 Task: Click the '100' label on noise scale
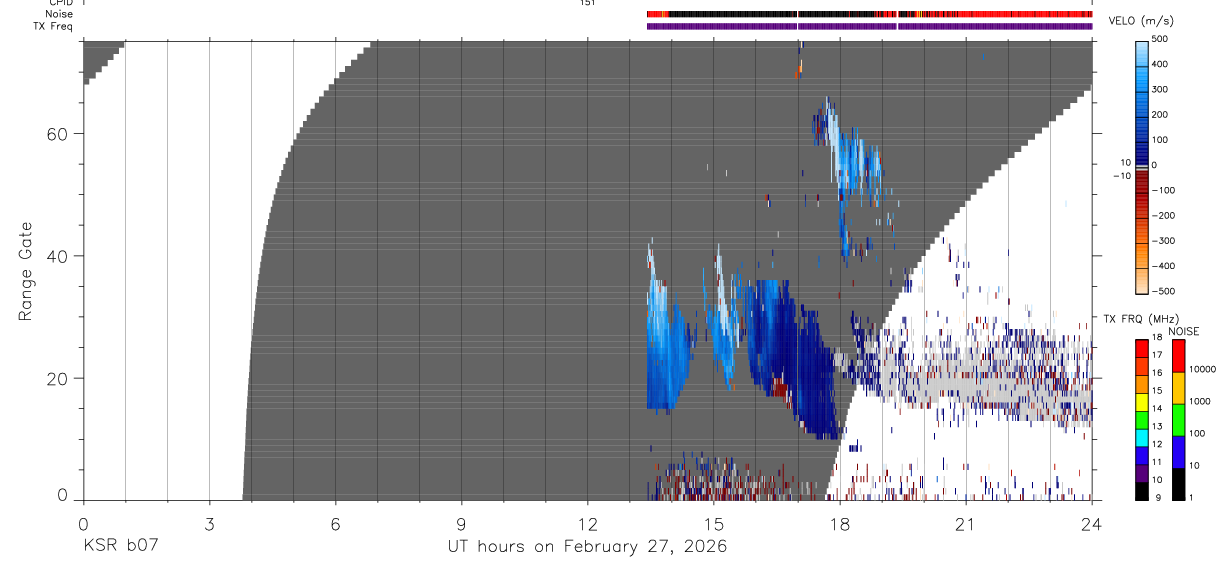[x=1195, y=433]
